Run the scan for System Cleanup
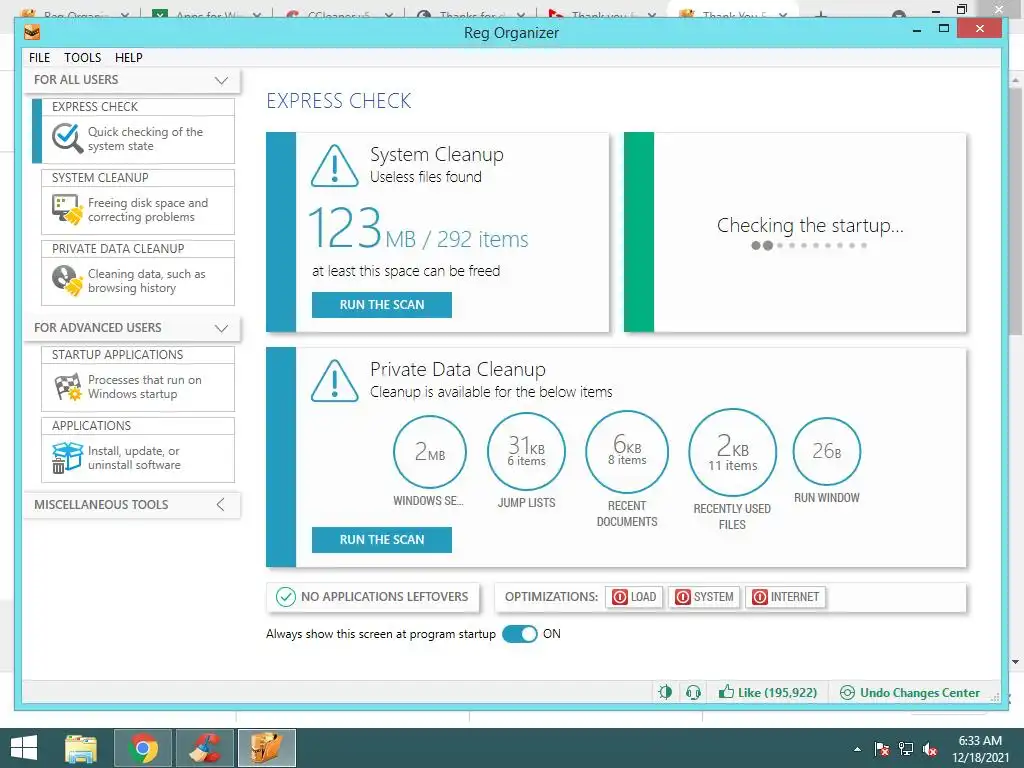Screen dimensions: 1024x768 pos(382,305)
